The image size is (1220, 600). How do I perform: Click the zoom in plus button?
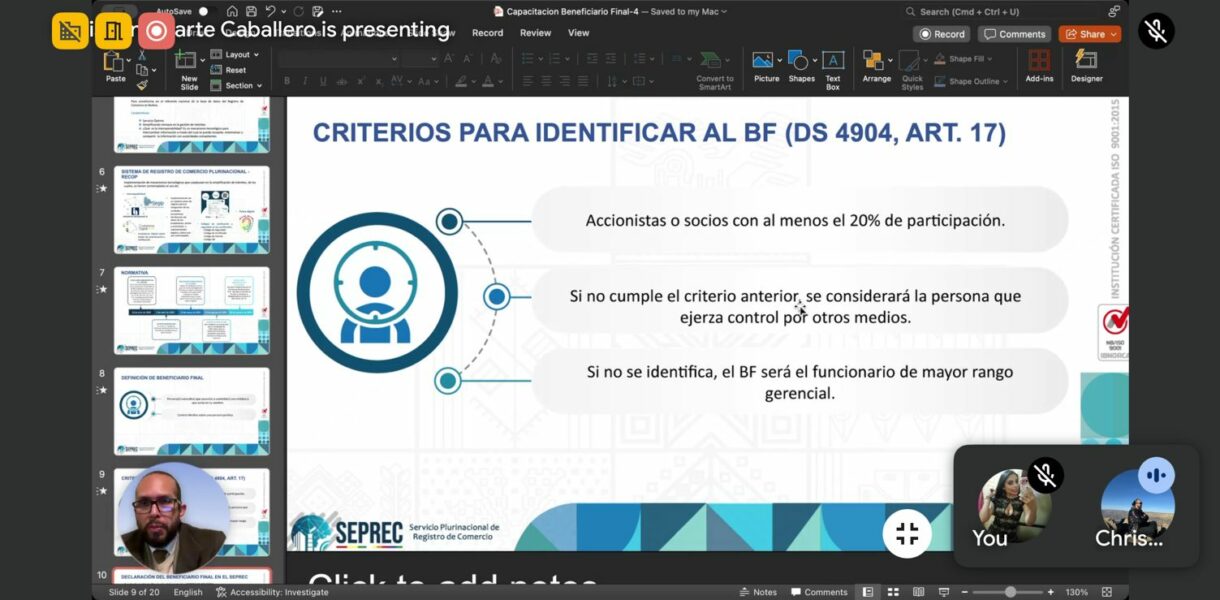[1050, 592]
